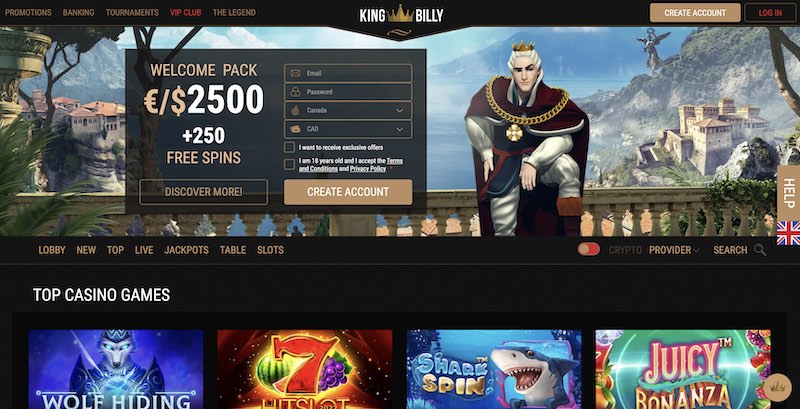This screenshot has height=409, width=800.
Task: Expand the Provider dropdown menu
Action: coord(674,250)
